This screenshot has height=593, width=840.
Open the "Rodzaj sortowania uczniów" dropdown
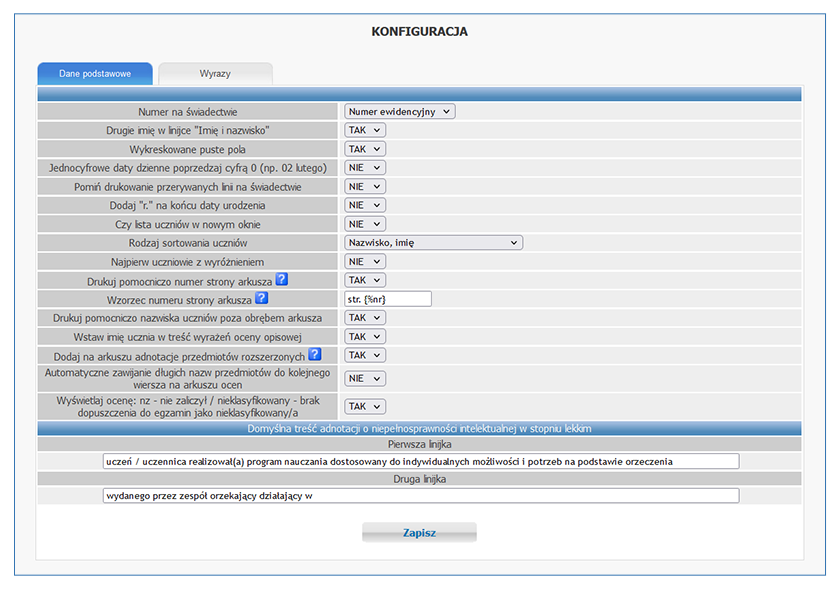[433, 242]
